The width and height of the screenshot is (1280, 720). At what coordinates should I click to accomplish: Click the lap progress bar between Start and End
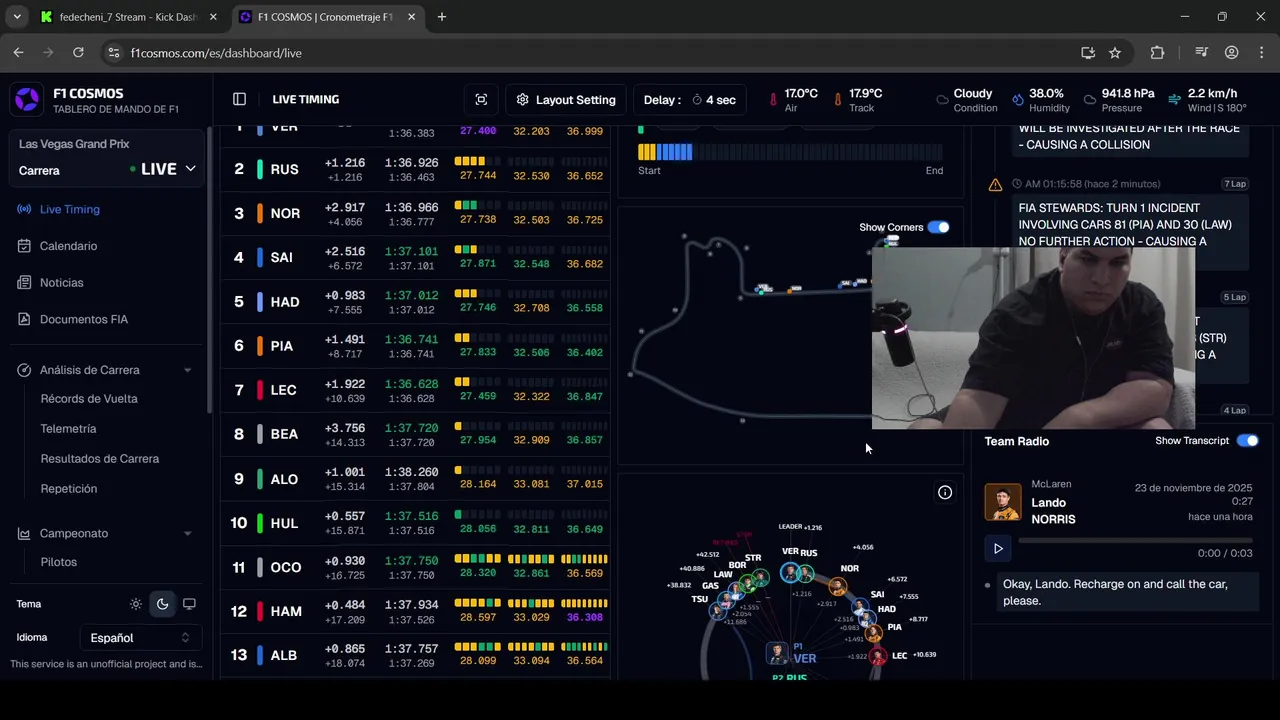coord(790,152)
